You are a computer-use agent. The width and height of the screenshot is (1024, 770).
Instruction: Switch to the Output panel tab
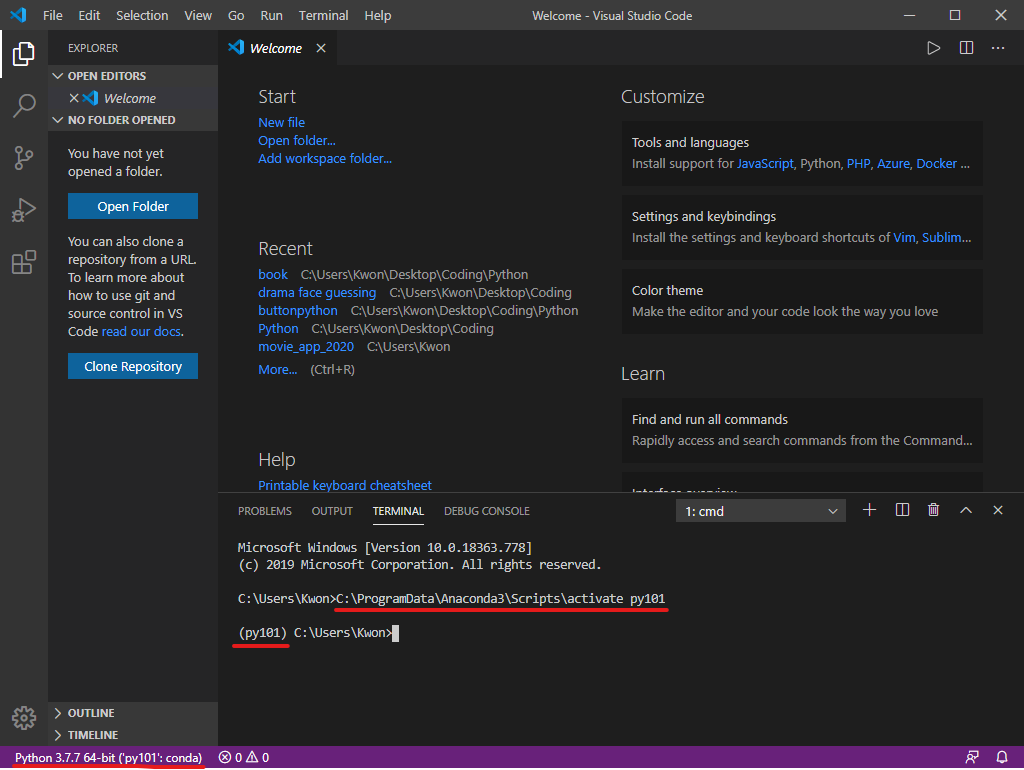(332, 511)
